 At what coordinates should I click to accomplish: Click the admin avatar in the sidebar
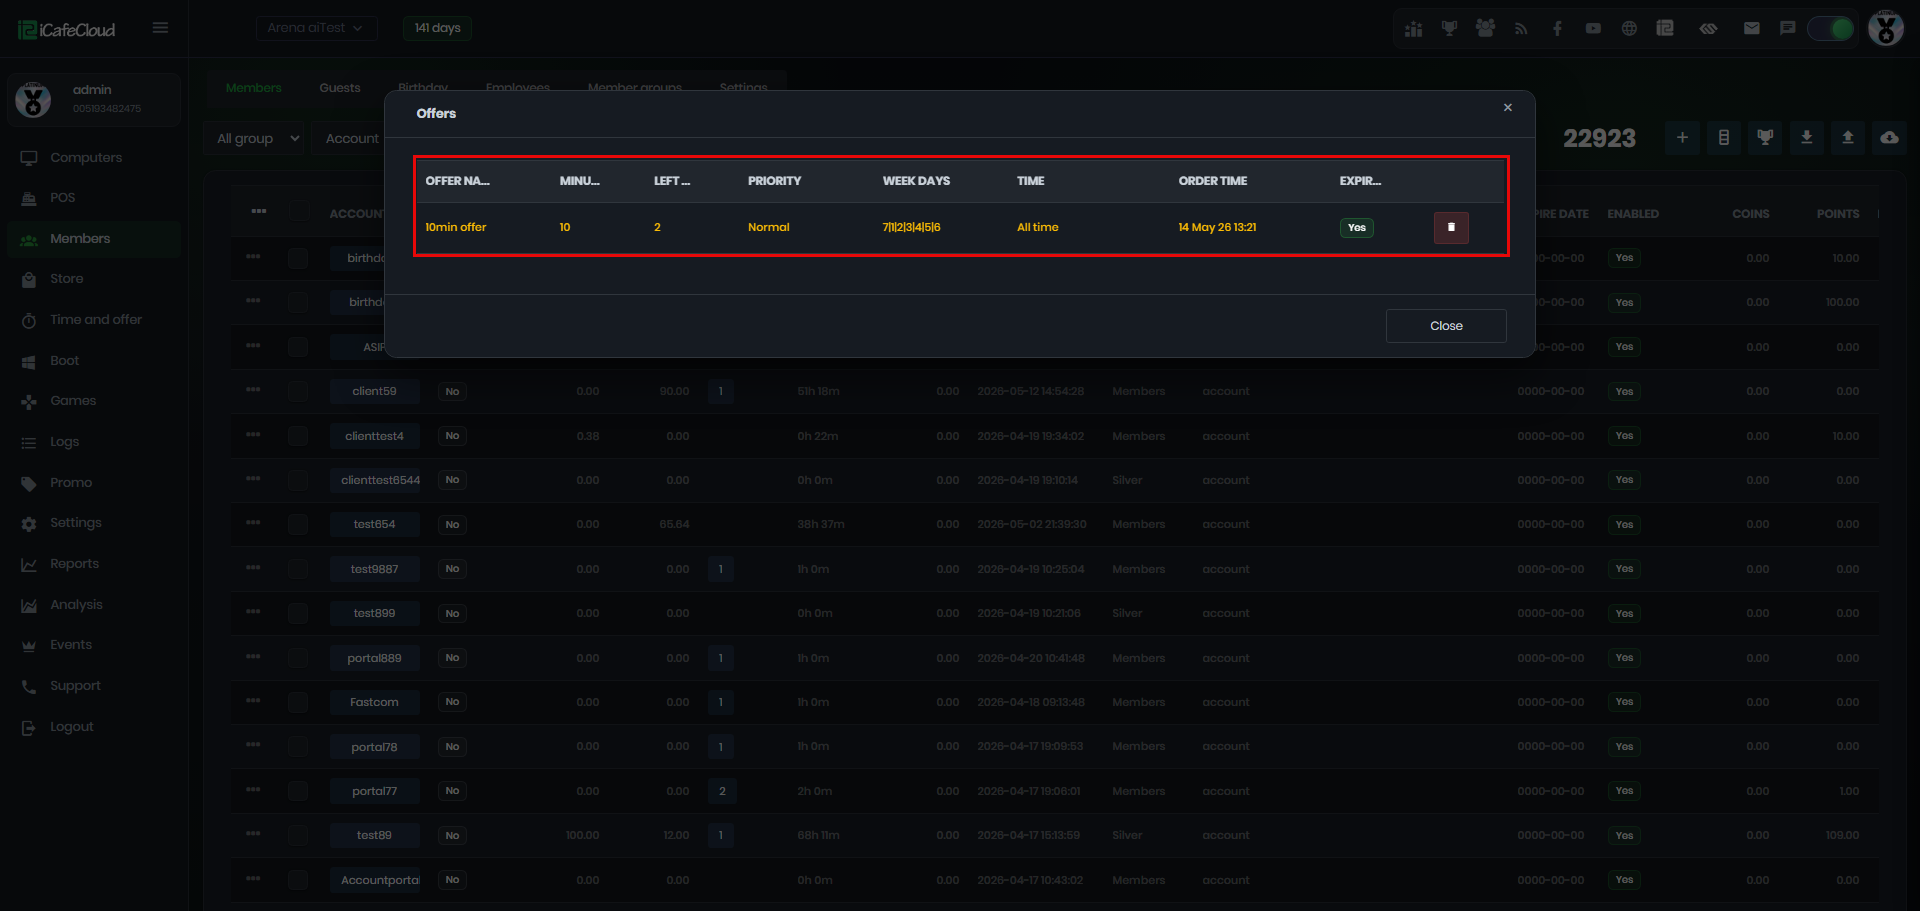coord(33,100)
